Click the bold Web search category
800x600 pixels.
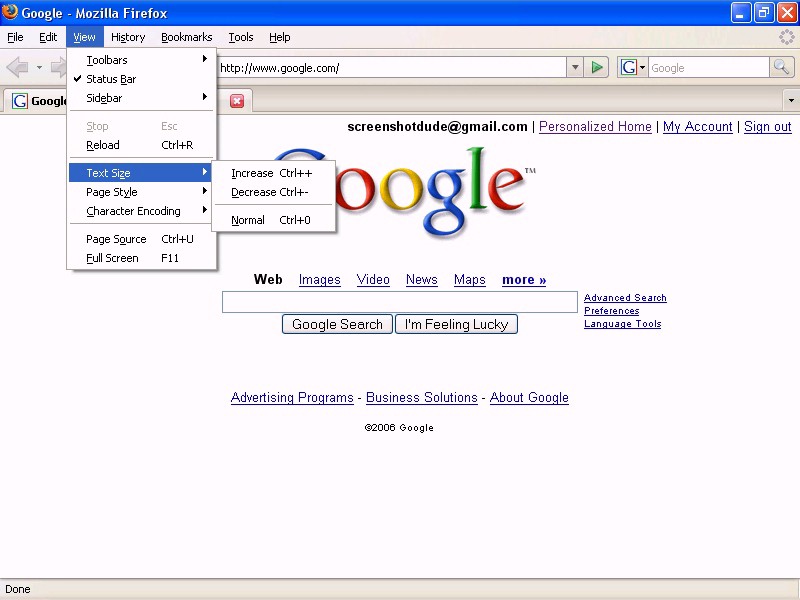click(x=268, y=280)
